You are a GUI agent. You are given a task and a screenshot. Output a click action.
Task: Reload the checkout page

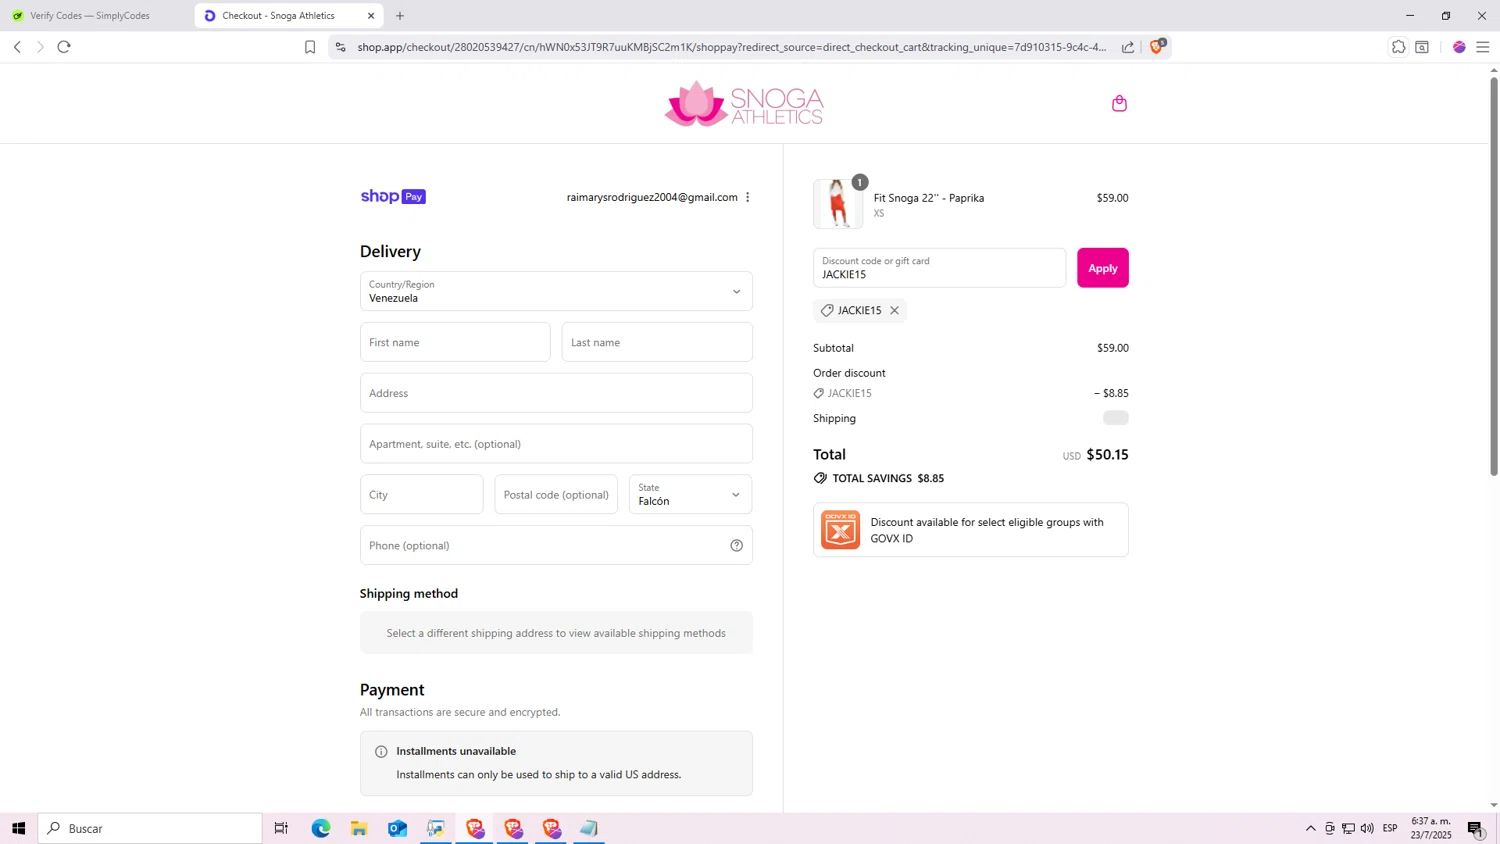coord(64,47)
